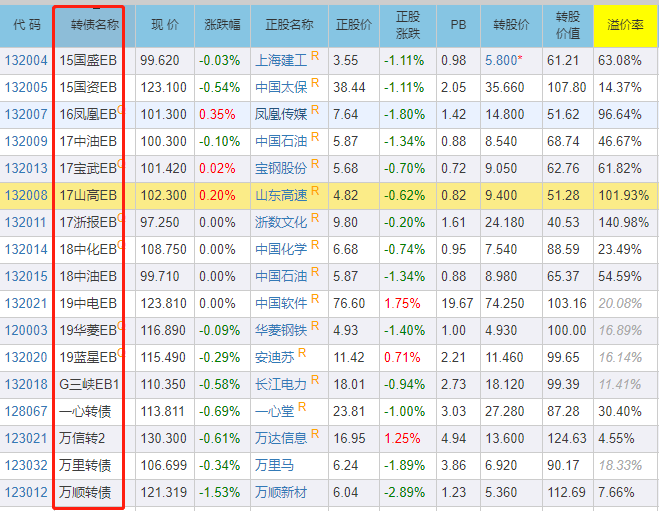Sort by the 代码 column header

click(x=27, y=25)
